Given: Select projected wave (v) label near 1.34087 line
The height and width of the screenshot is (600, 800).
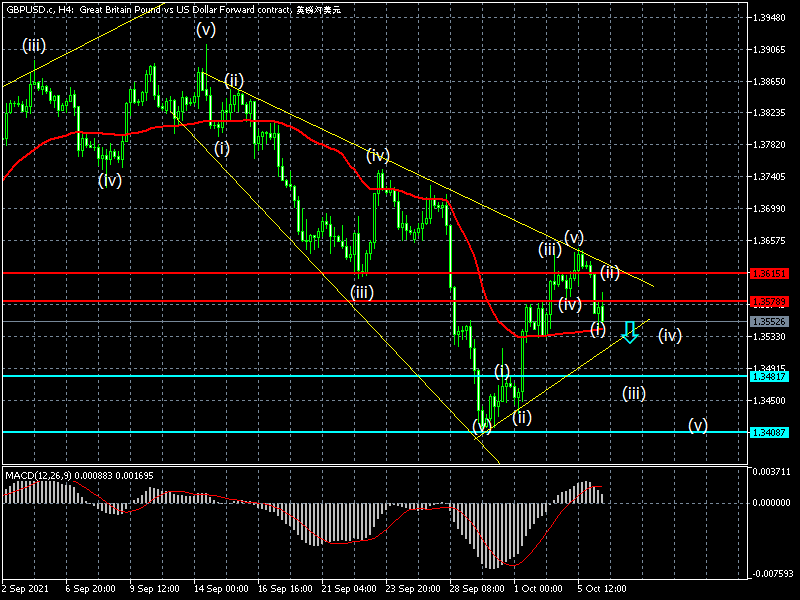Looking at the screenshot, I should pos(698,425).
